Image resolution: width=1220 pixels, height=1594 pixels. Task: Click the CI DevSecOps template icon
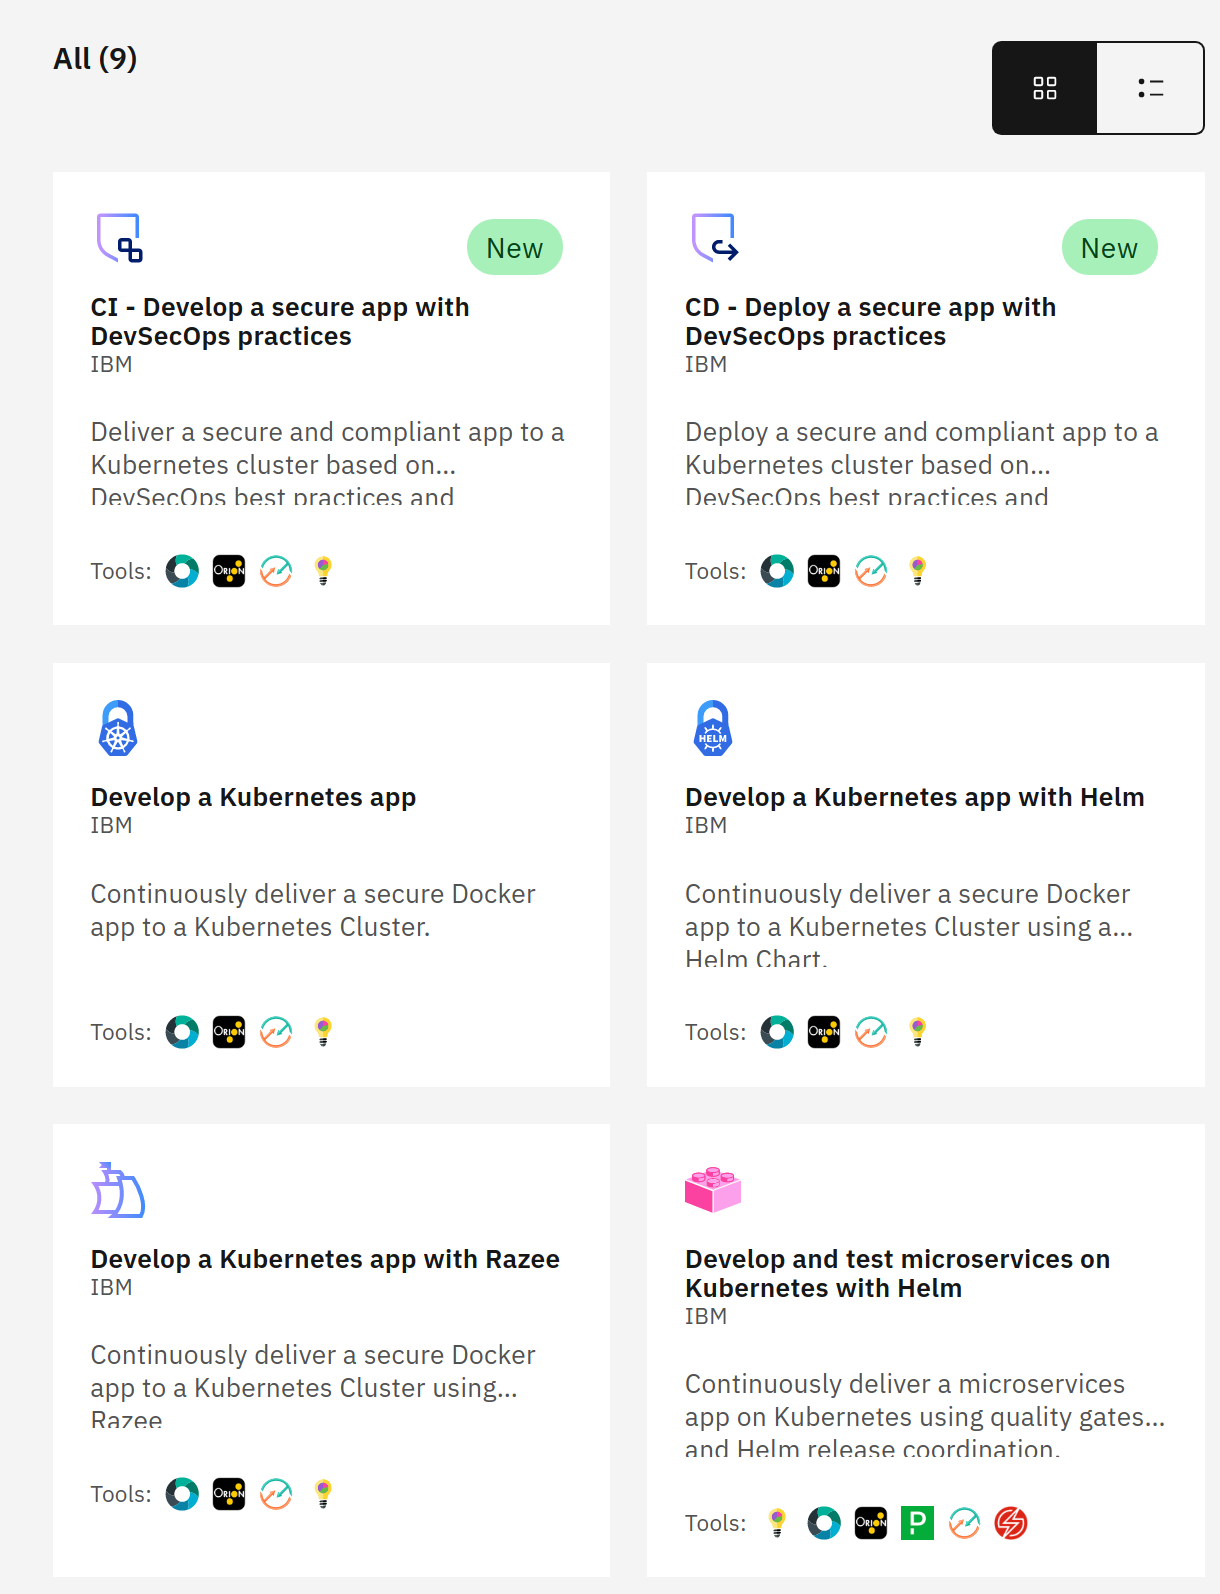pos(119,238)
